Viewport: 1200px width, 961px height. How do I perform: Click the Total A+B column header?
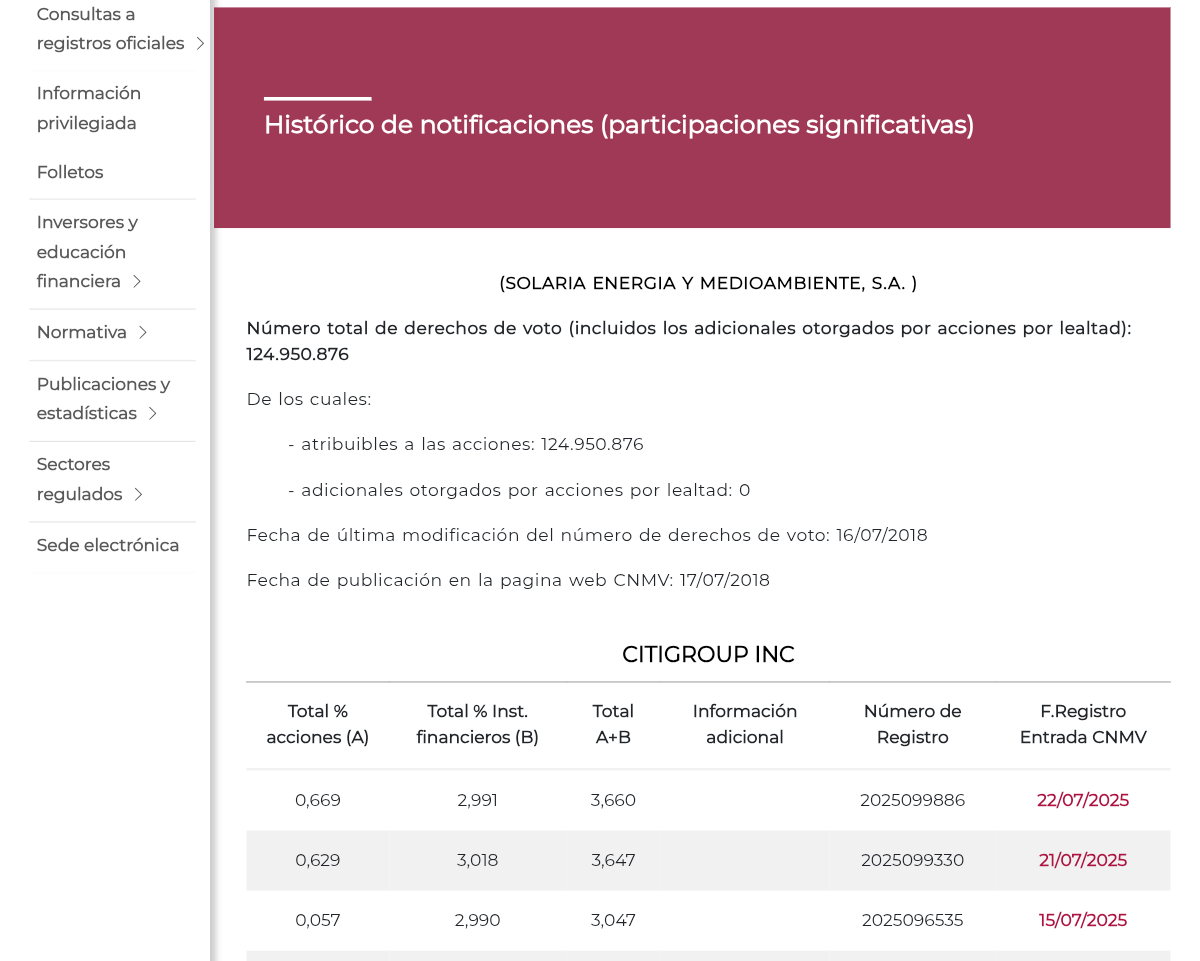point(613,724)
